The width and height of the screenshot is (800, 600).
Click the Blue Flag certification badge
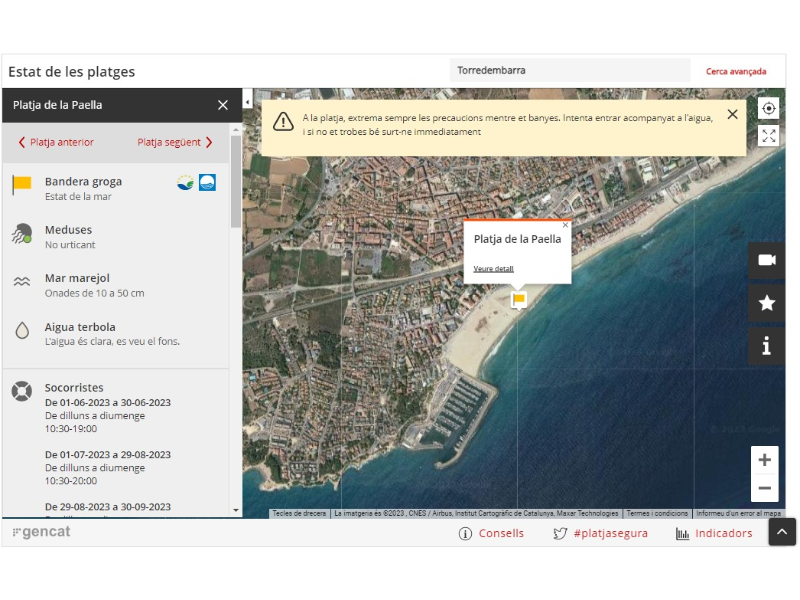pos(207,182)
